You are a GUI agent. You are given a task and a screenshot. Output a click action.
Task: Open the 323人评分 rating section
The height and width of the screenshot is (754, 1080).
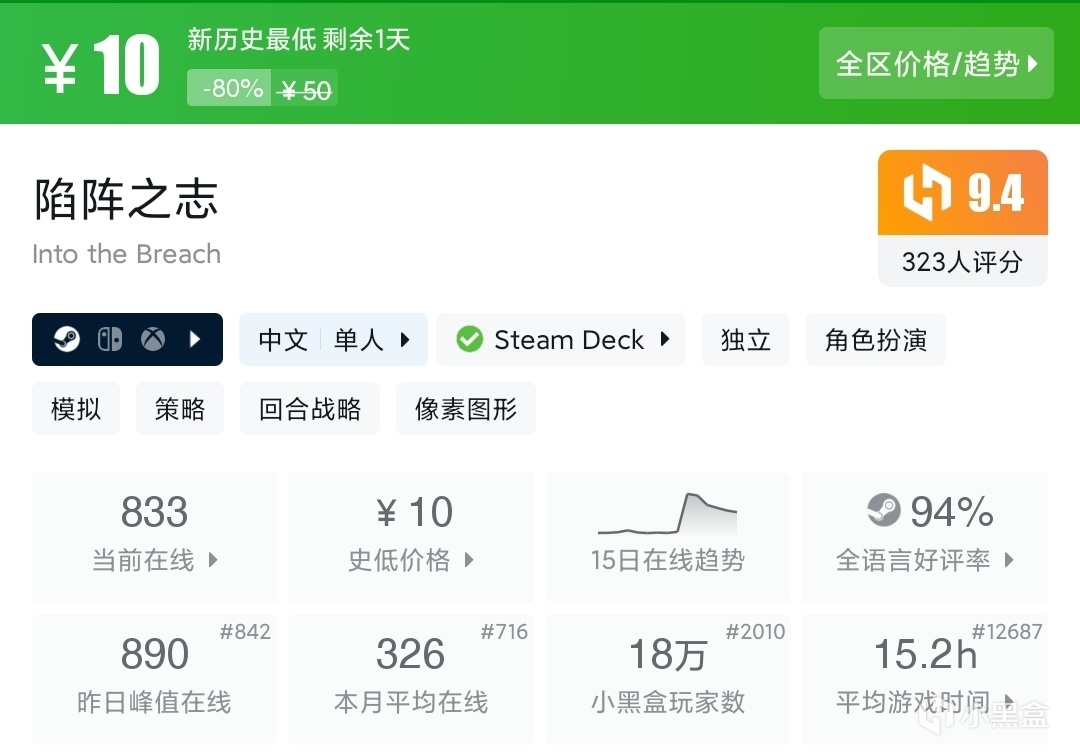click(x=962, y=262)
